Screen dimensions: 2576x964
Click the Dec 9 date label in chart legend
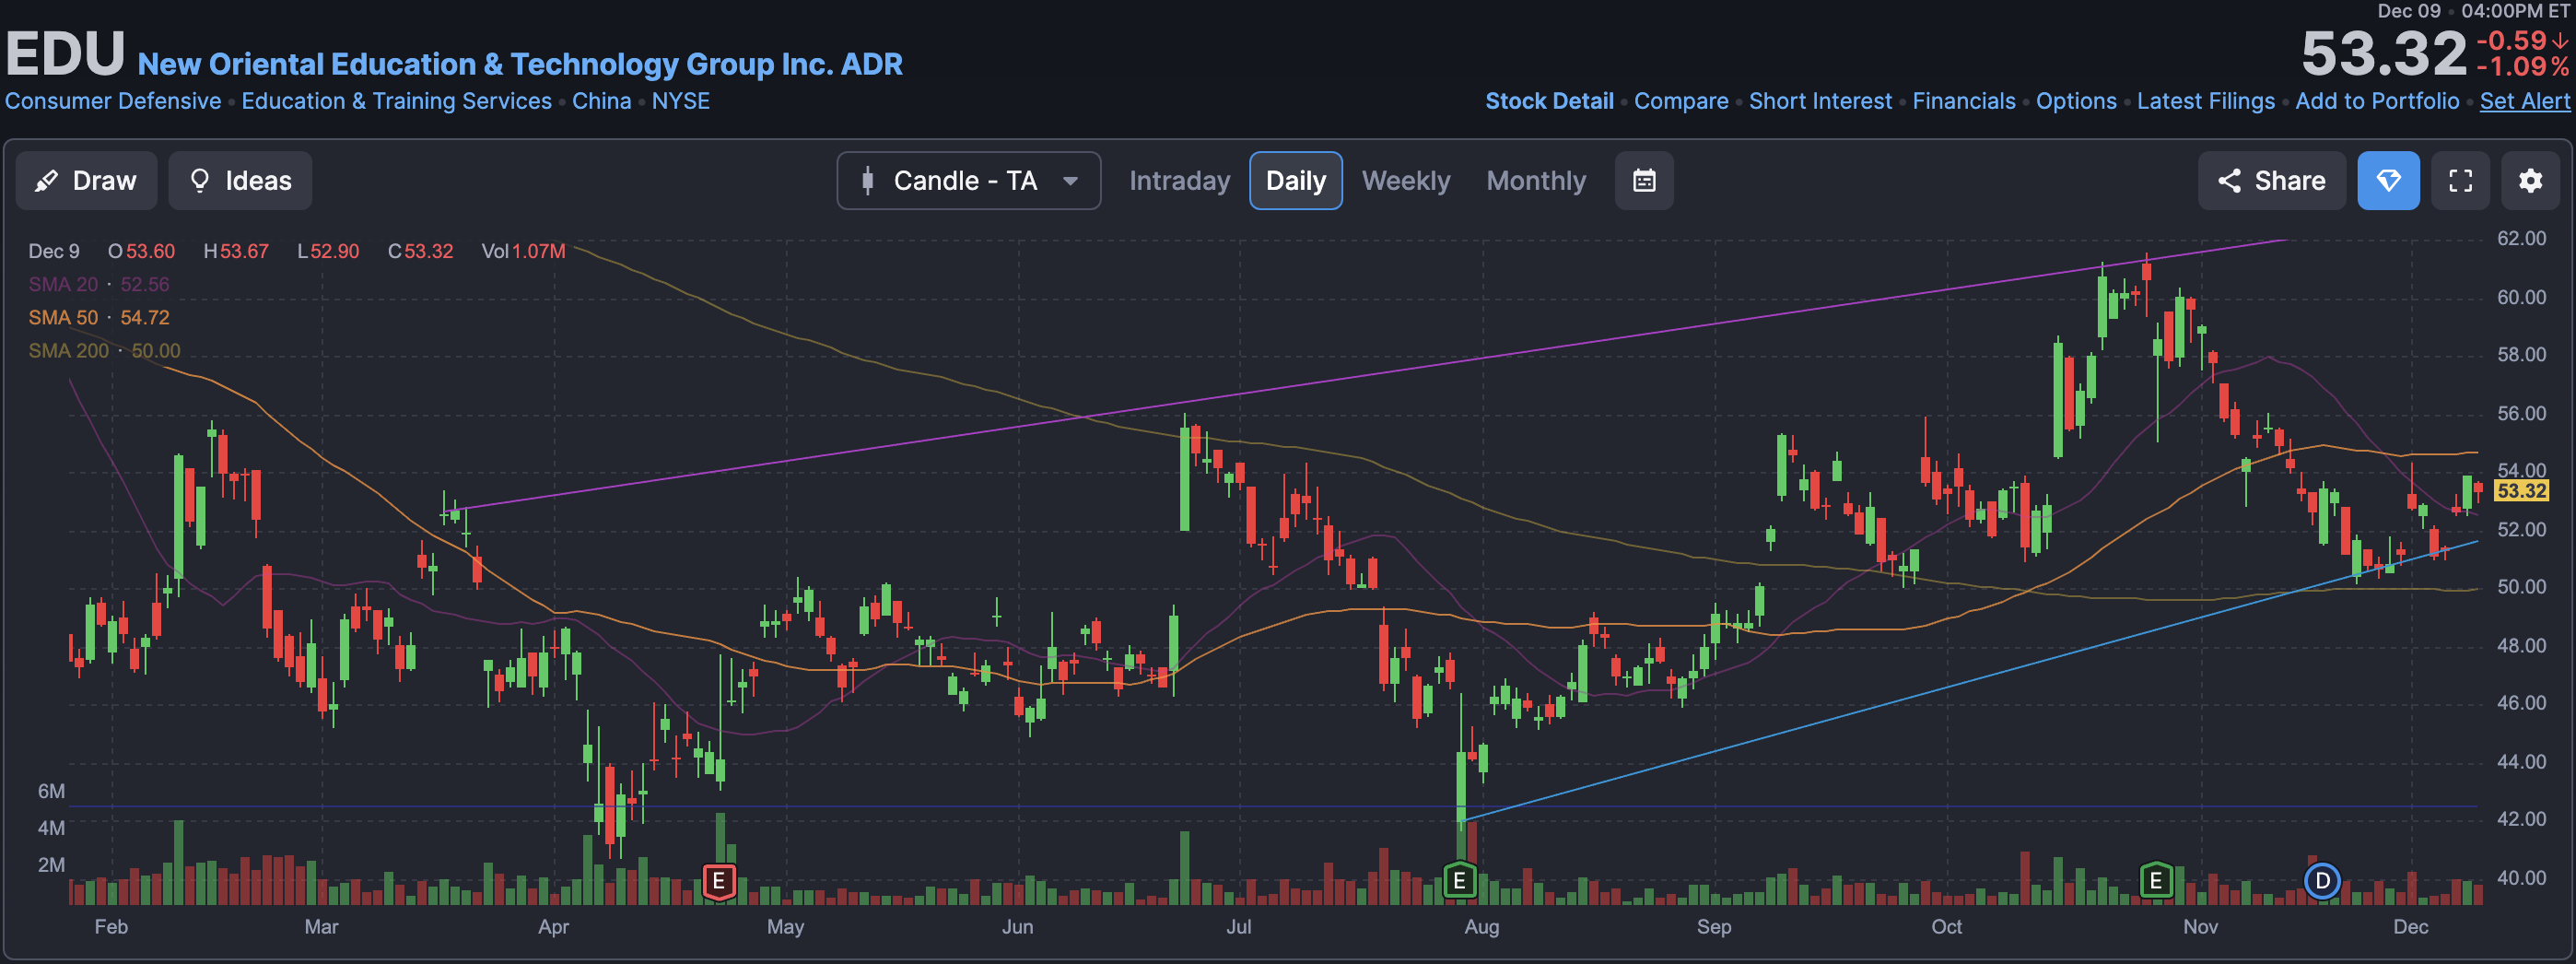tap(54, 251)
